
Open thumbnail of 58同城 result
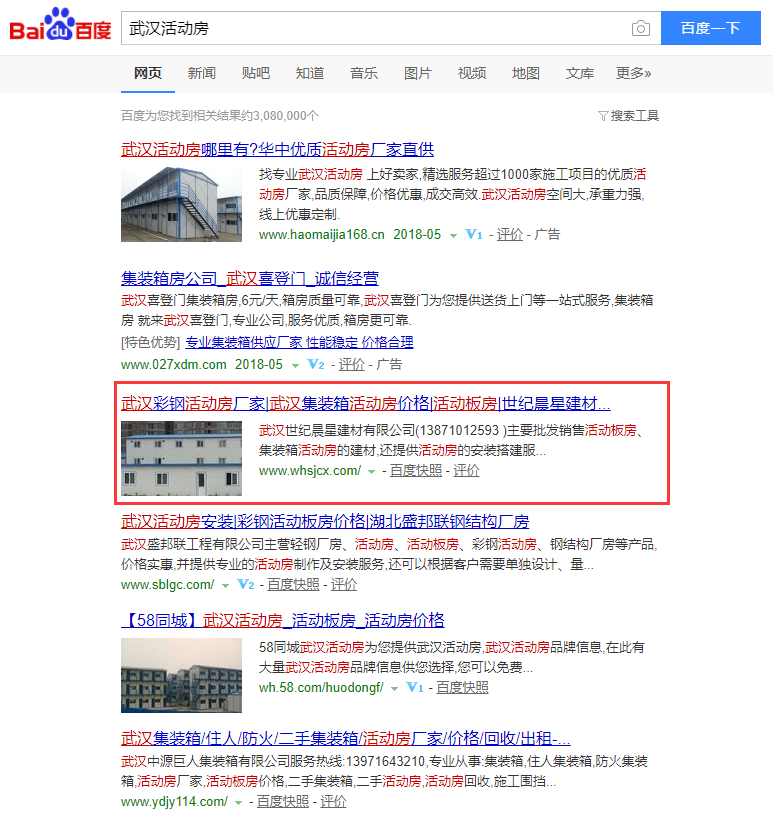point(181,675)
